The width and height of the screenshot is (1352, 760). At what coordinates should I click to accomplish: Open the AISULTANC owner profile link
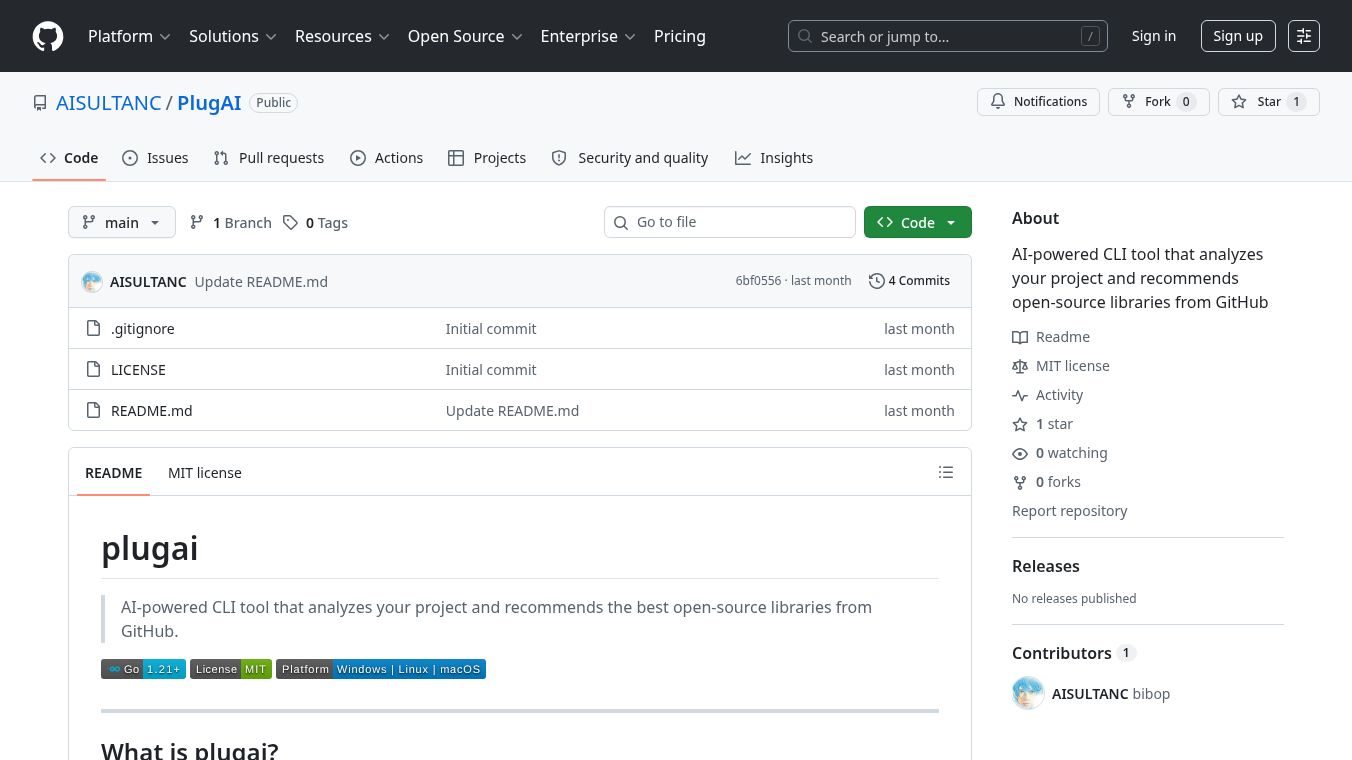(x=108, y=102)
